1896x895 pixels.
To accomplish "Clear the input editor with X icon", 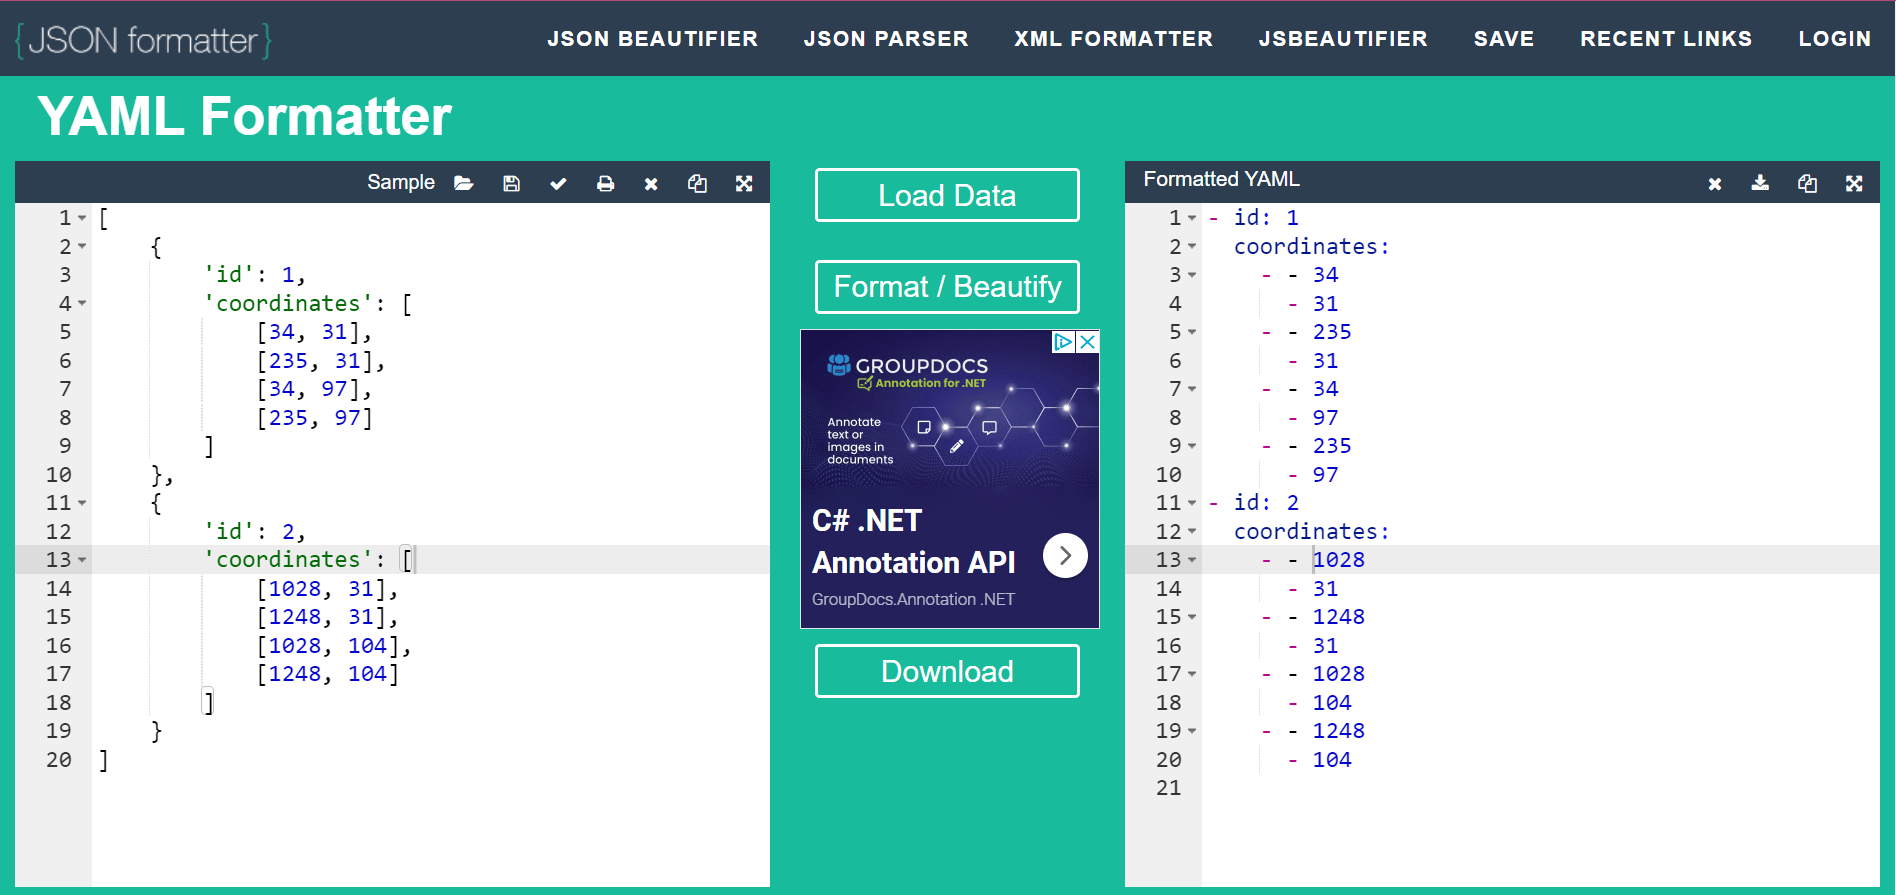I will [x=651, y=183].
